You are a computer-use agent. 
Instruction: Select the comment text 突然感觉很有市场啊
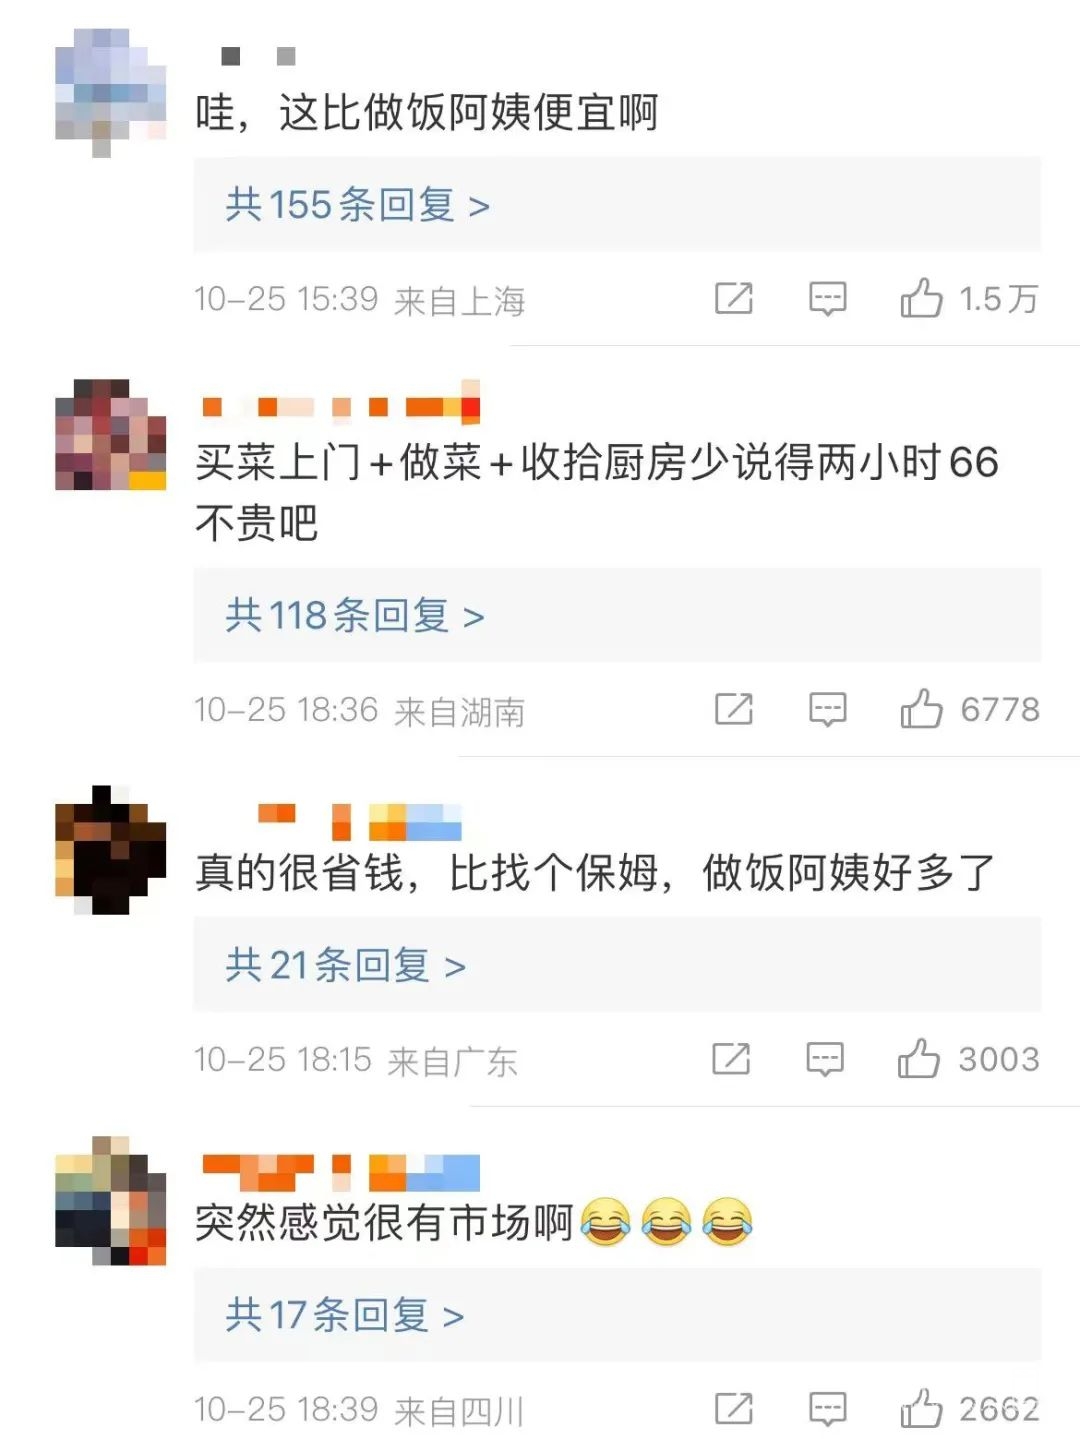tap(383, 1222)
